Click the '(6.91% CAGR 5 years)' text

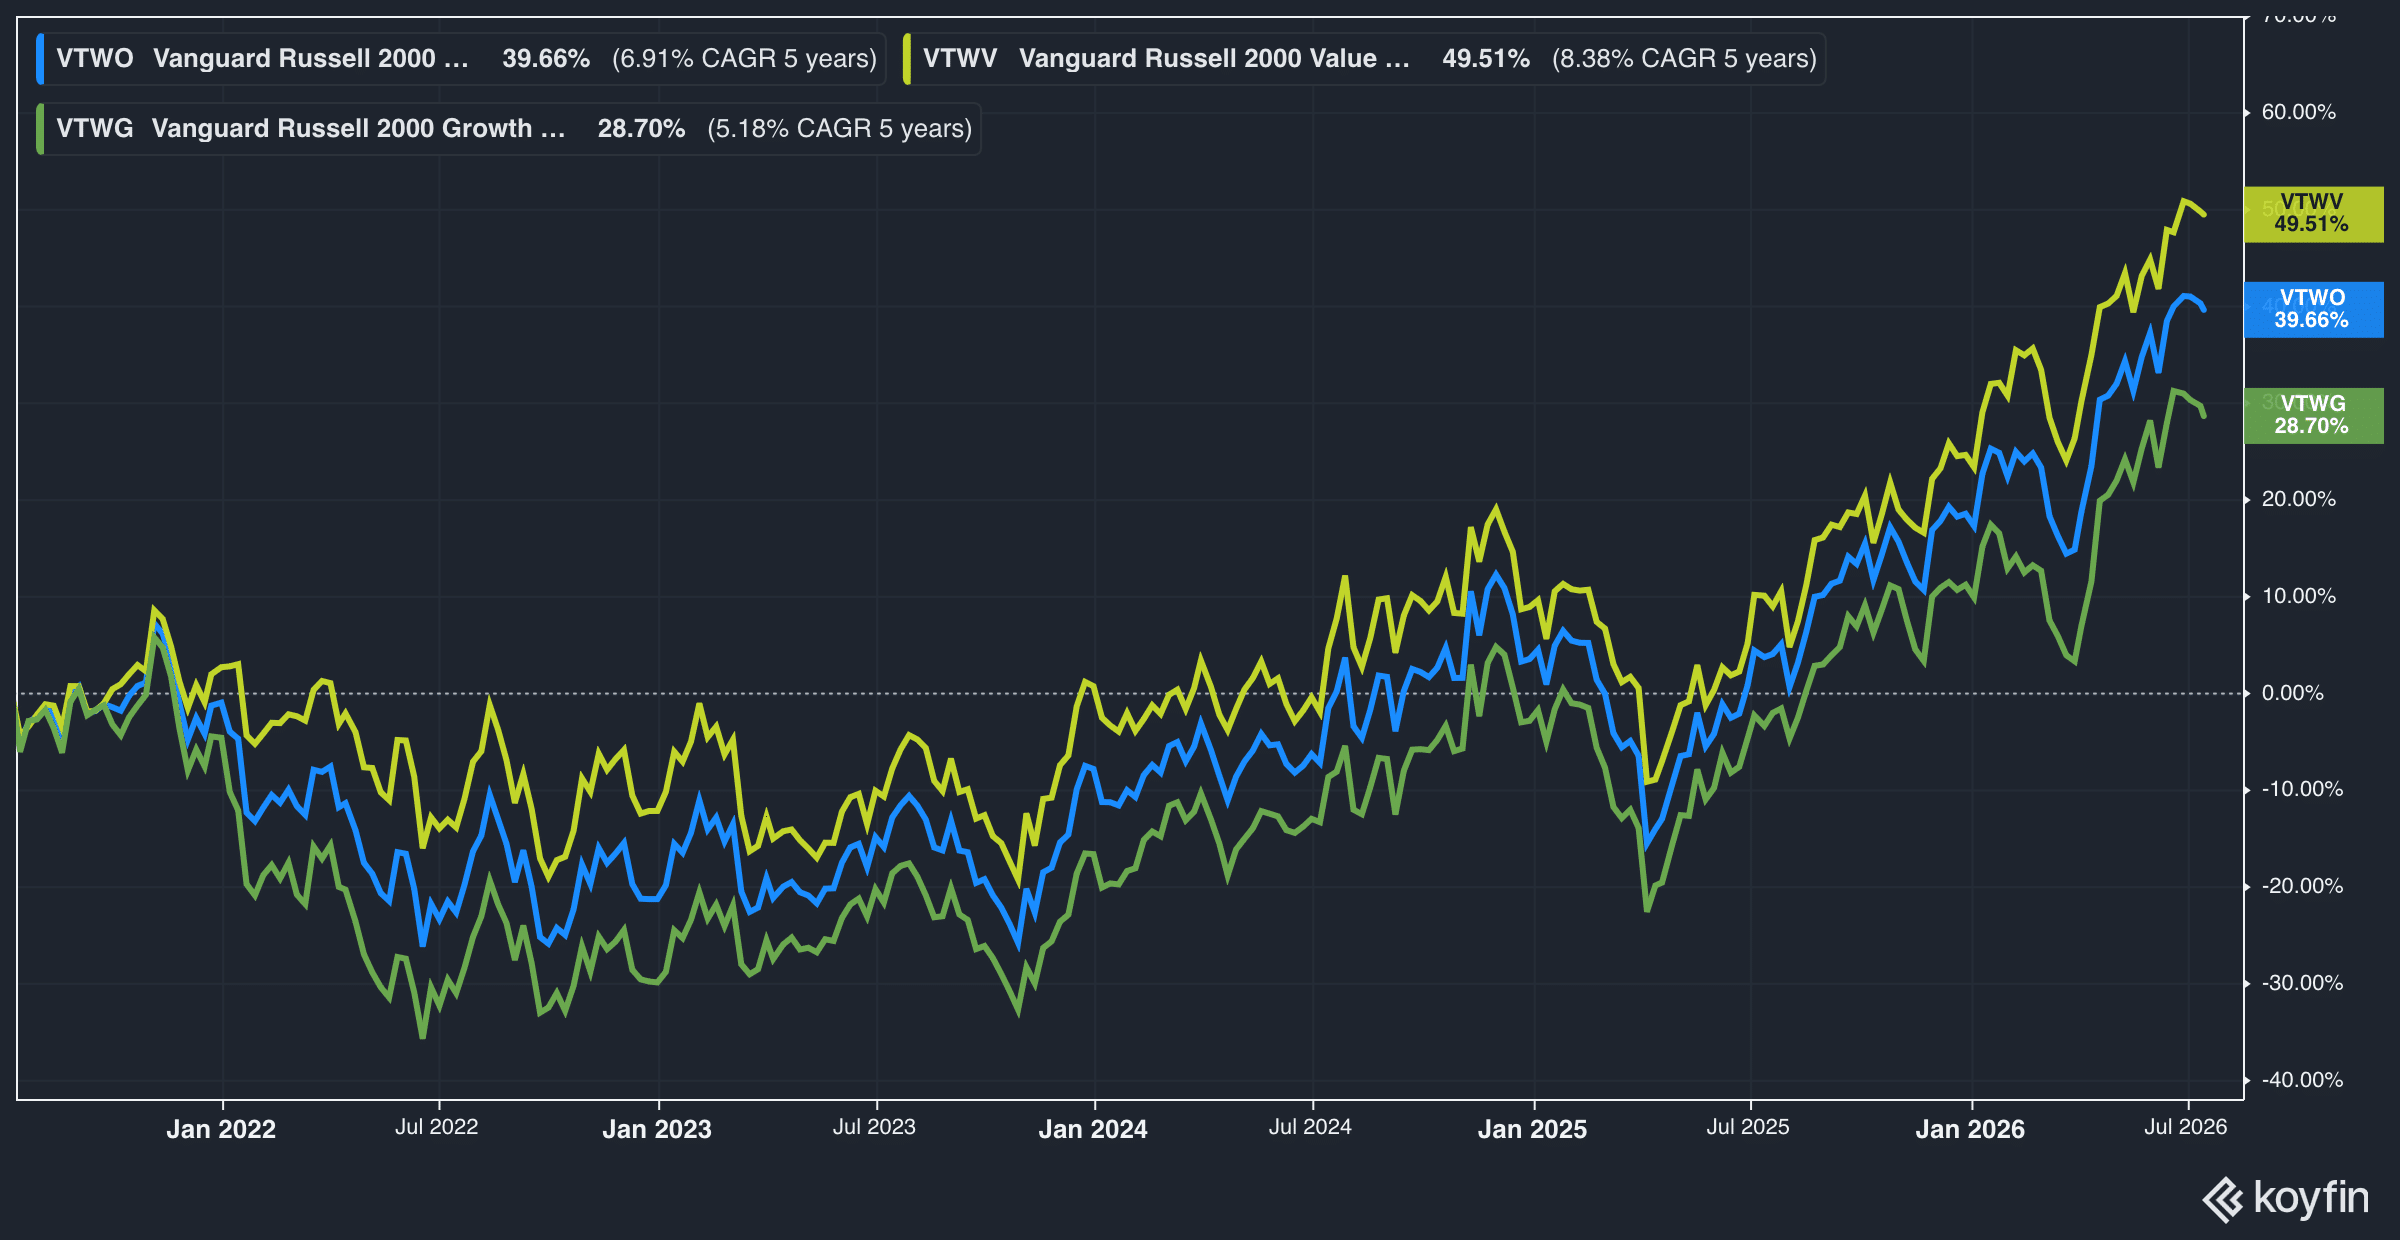point(745,59)
